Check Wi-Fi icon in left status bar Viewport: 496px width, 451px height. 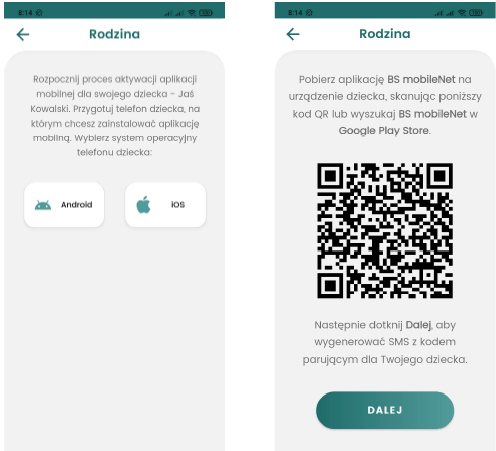(192, 13)
